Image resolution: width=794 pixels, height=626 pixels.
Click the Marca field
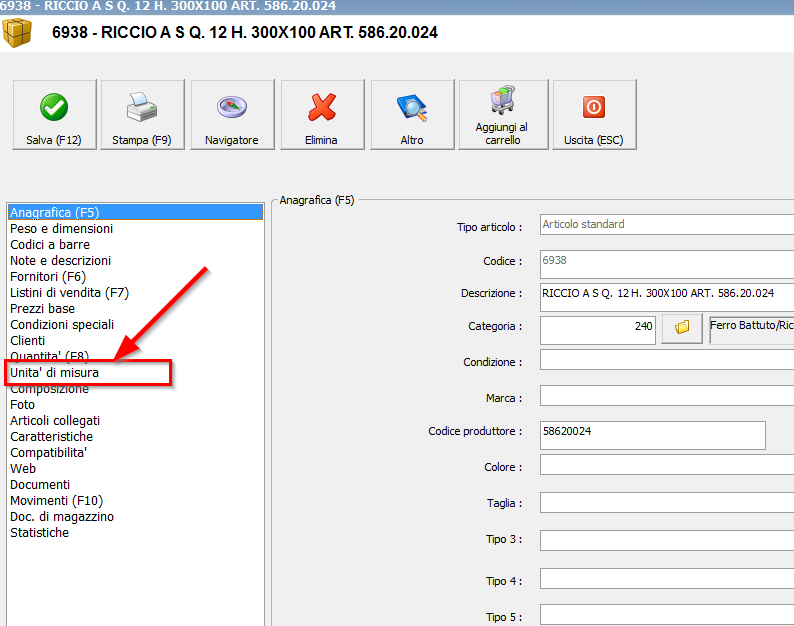pos(667,396)
